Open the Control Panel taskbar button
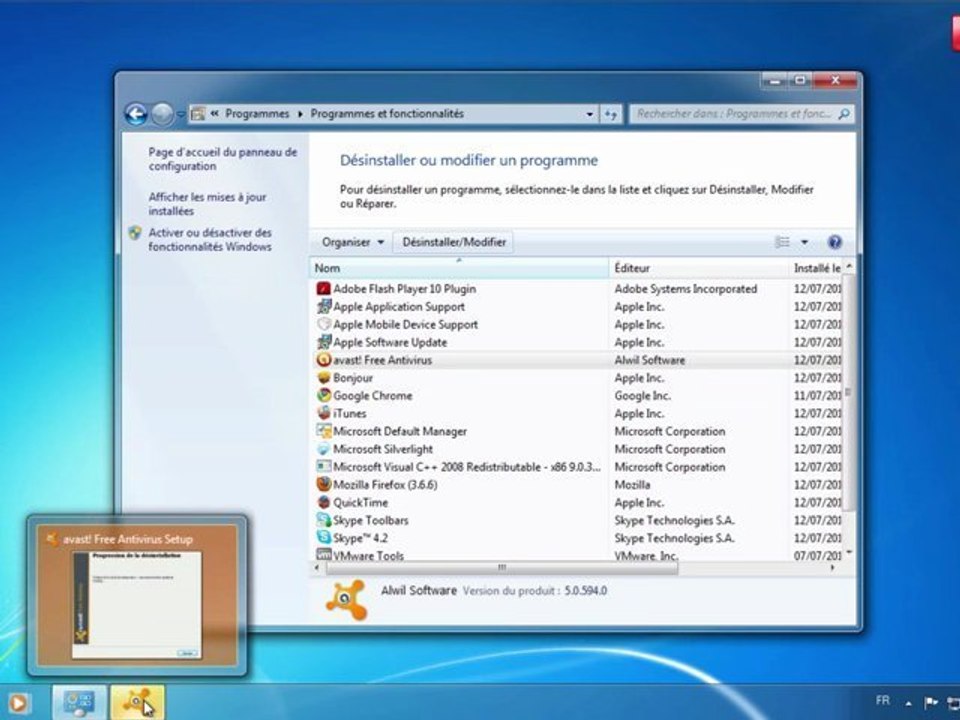 pos(79,702)
